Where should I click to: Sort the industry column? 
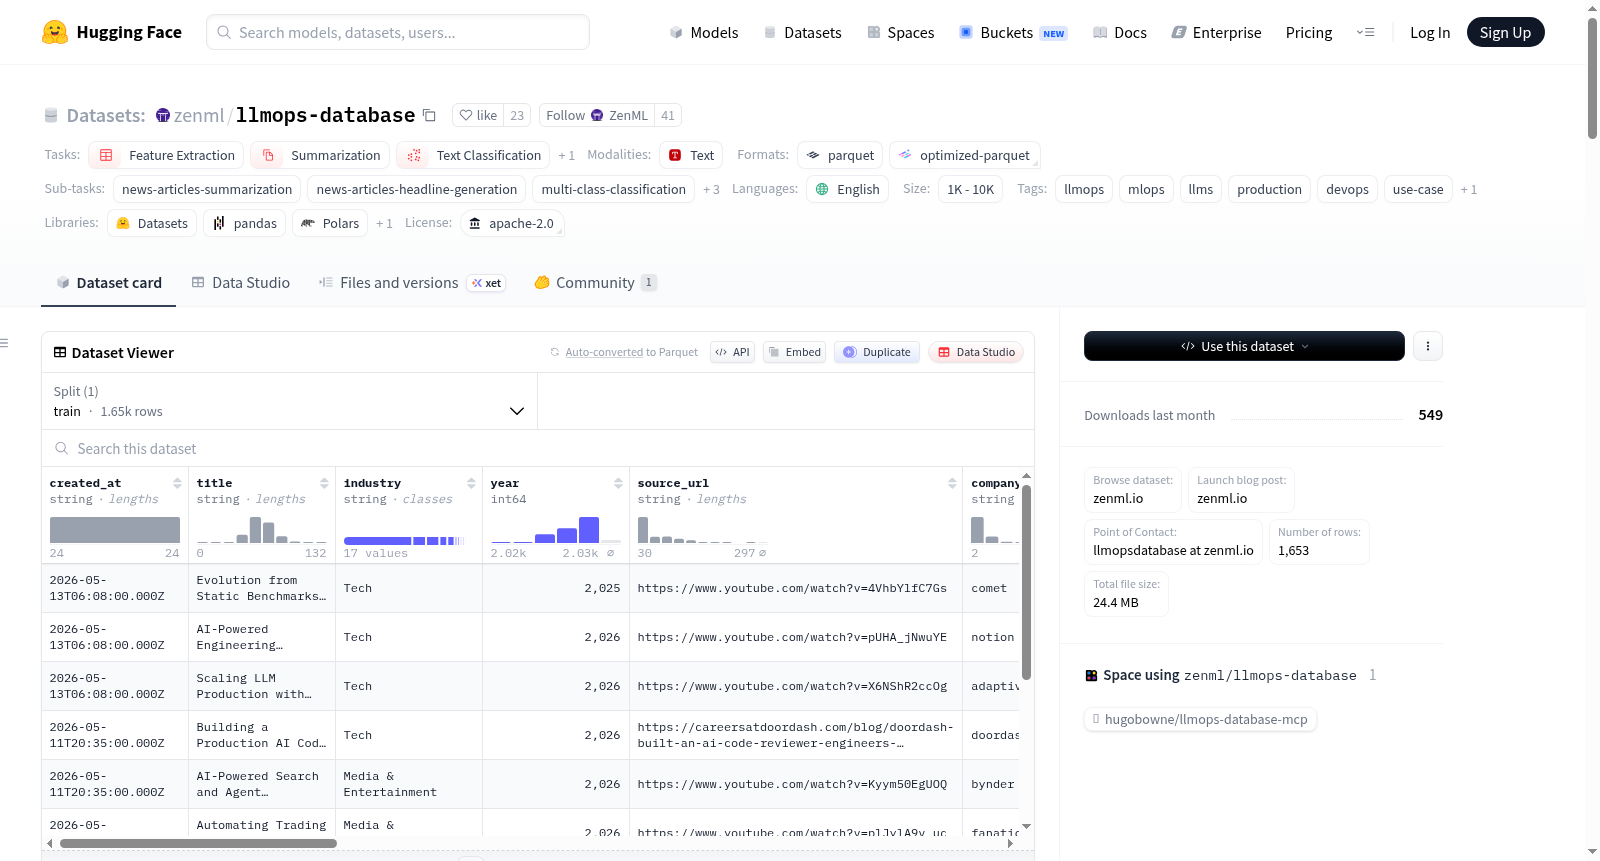pyautogui.click(x=471, y=483)
